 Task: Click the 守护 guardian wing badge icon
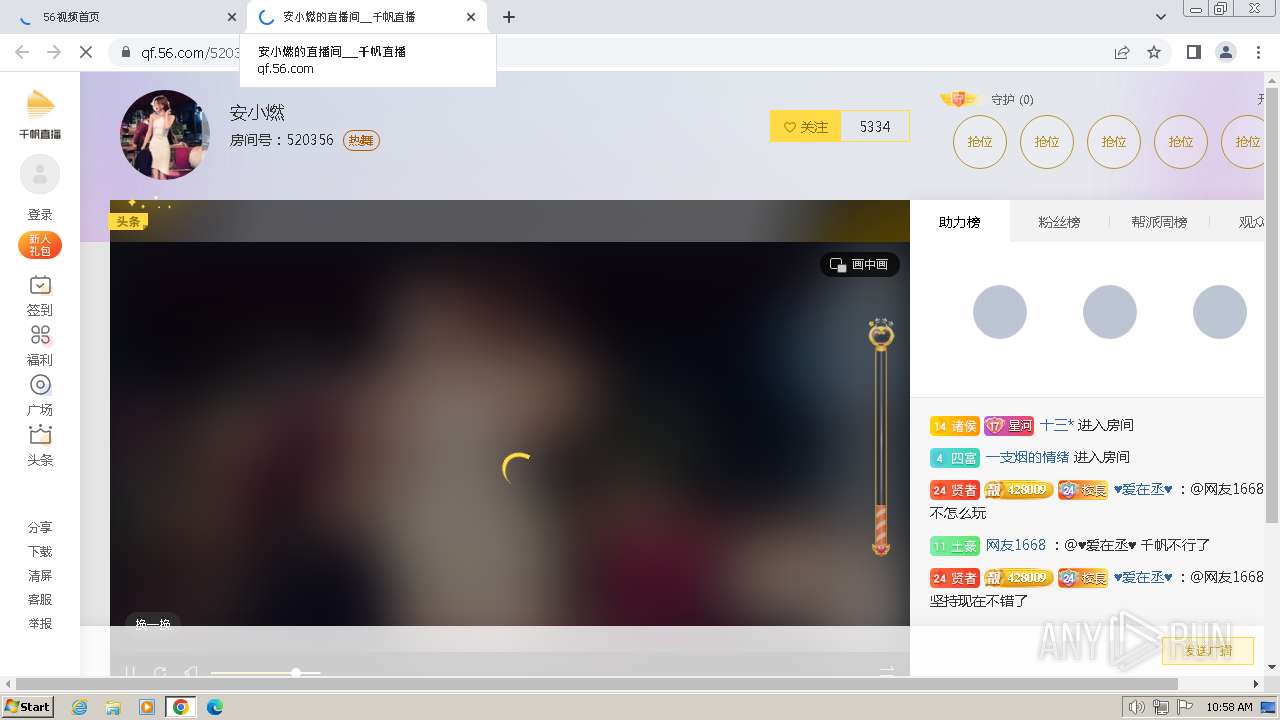pyautogui.click(x=958, y=98)
